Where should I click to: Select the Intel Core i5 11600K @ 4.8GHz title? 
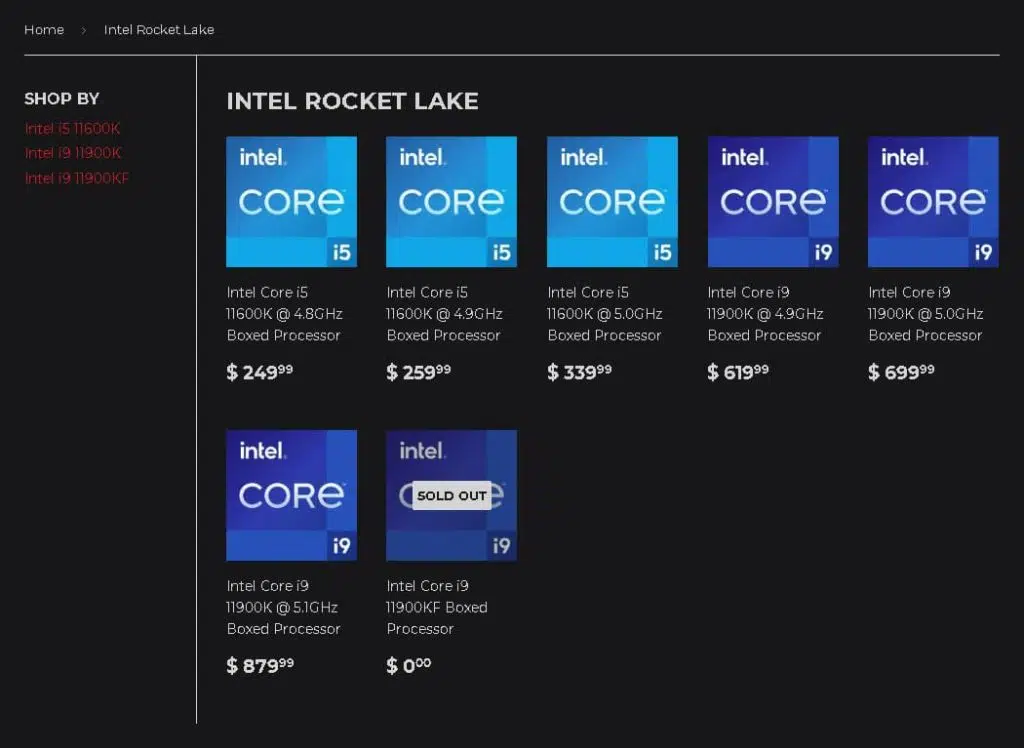284,314
